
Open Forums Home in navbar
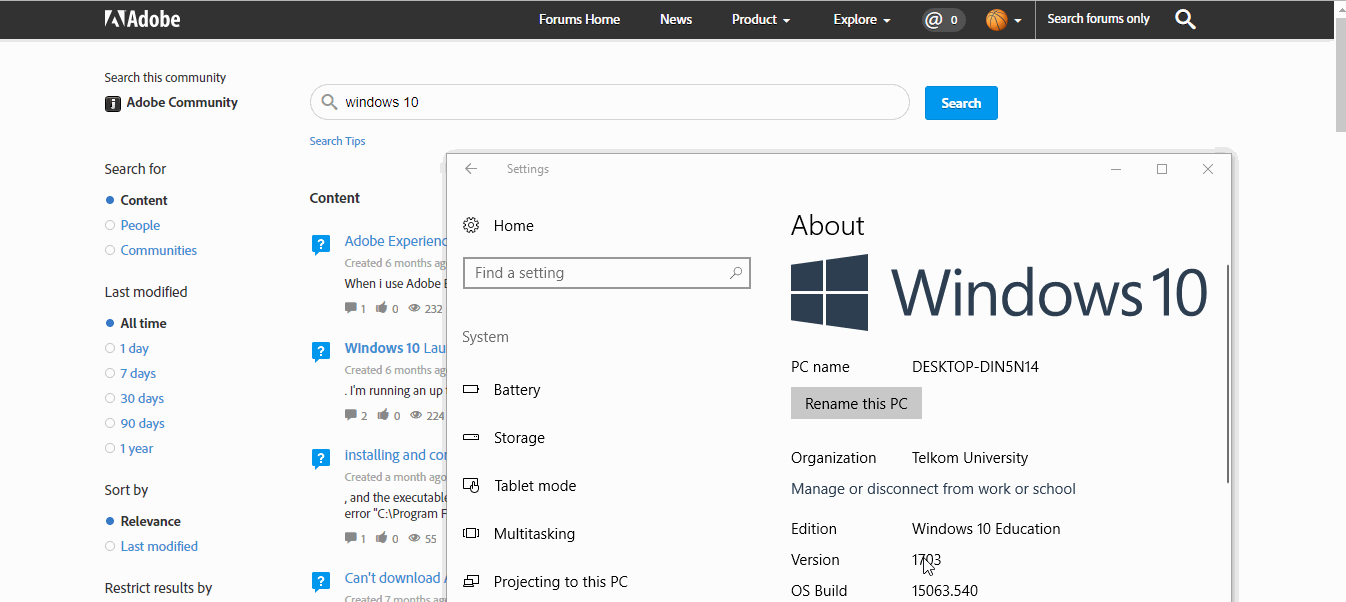[579, 19]
